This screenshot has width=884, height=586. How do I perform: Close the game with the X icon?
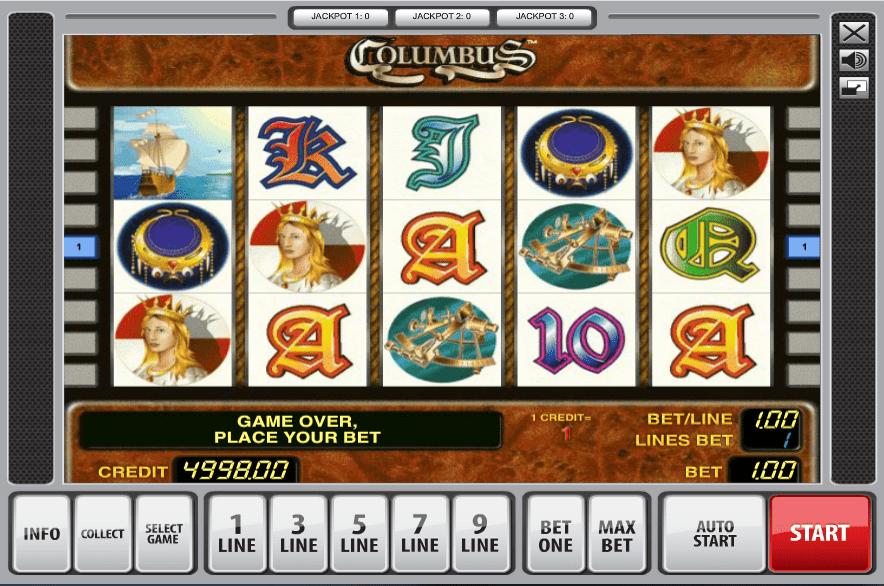pyautogui.click(x=854, y=33)
